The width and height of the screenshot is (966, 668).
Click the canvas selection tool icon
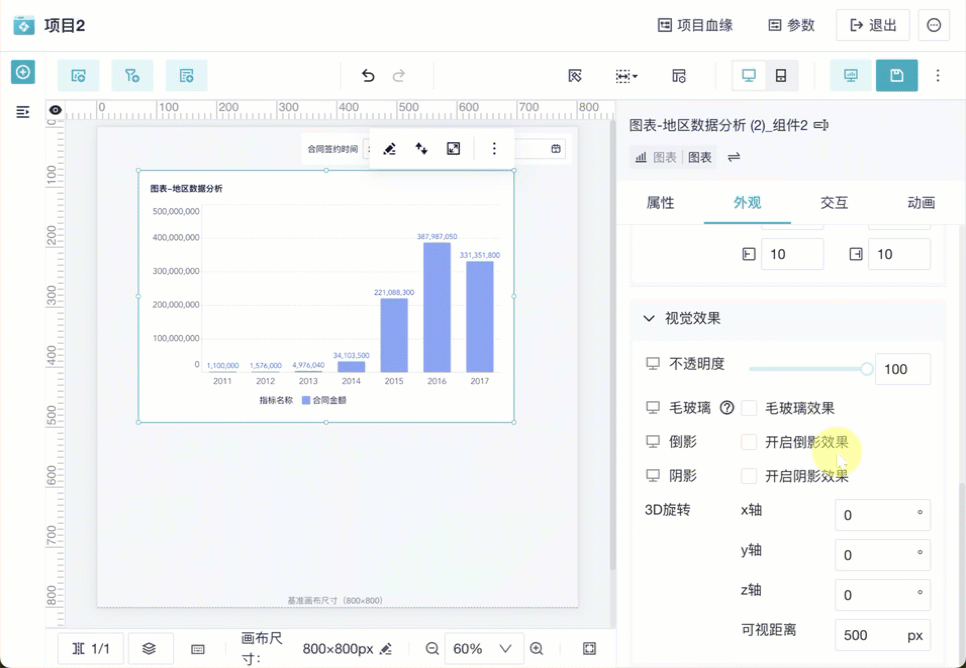(575, 76)
